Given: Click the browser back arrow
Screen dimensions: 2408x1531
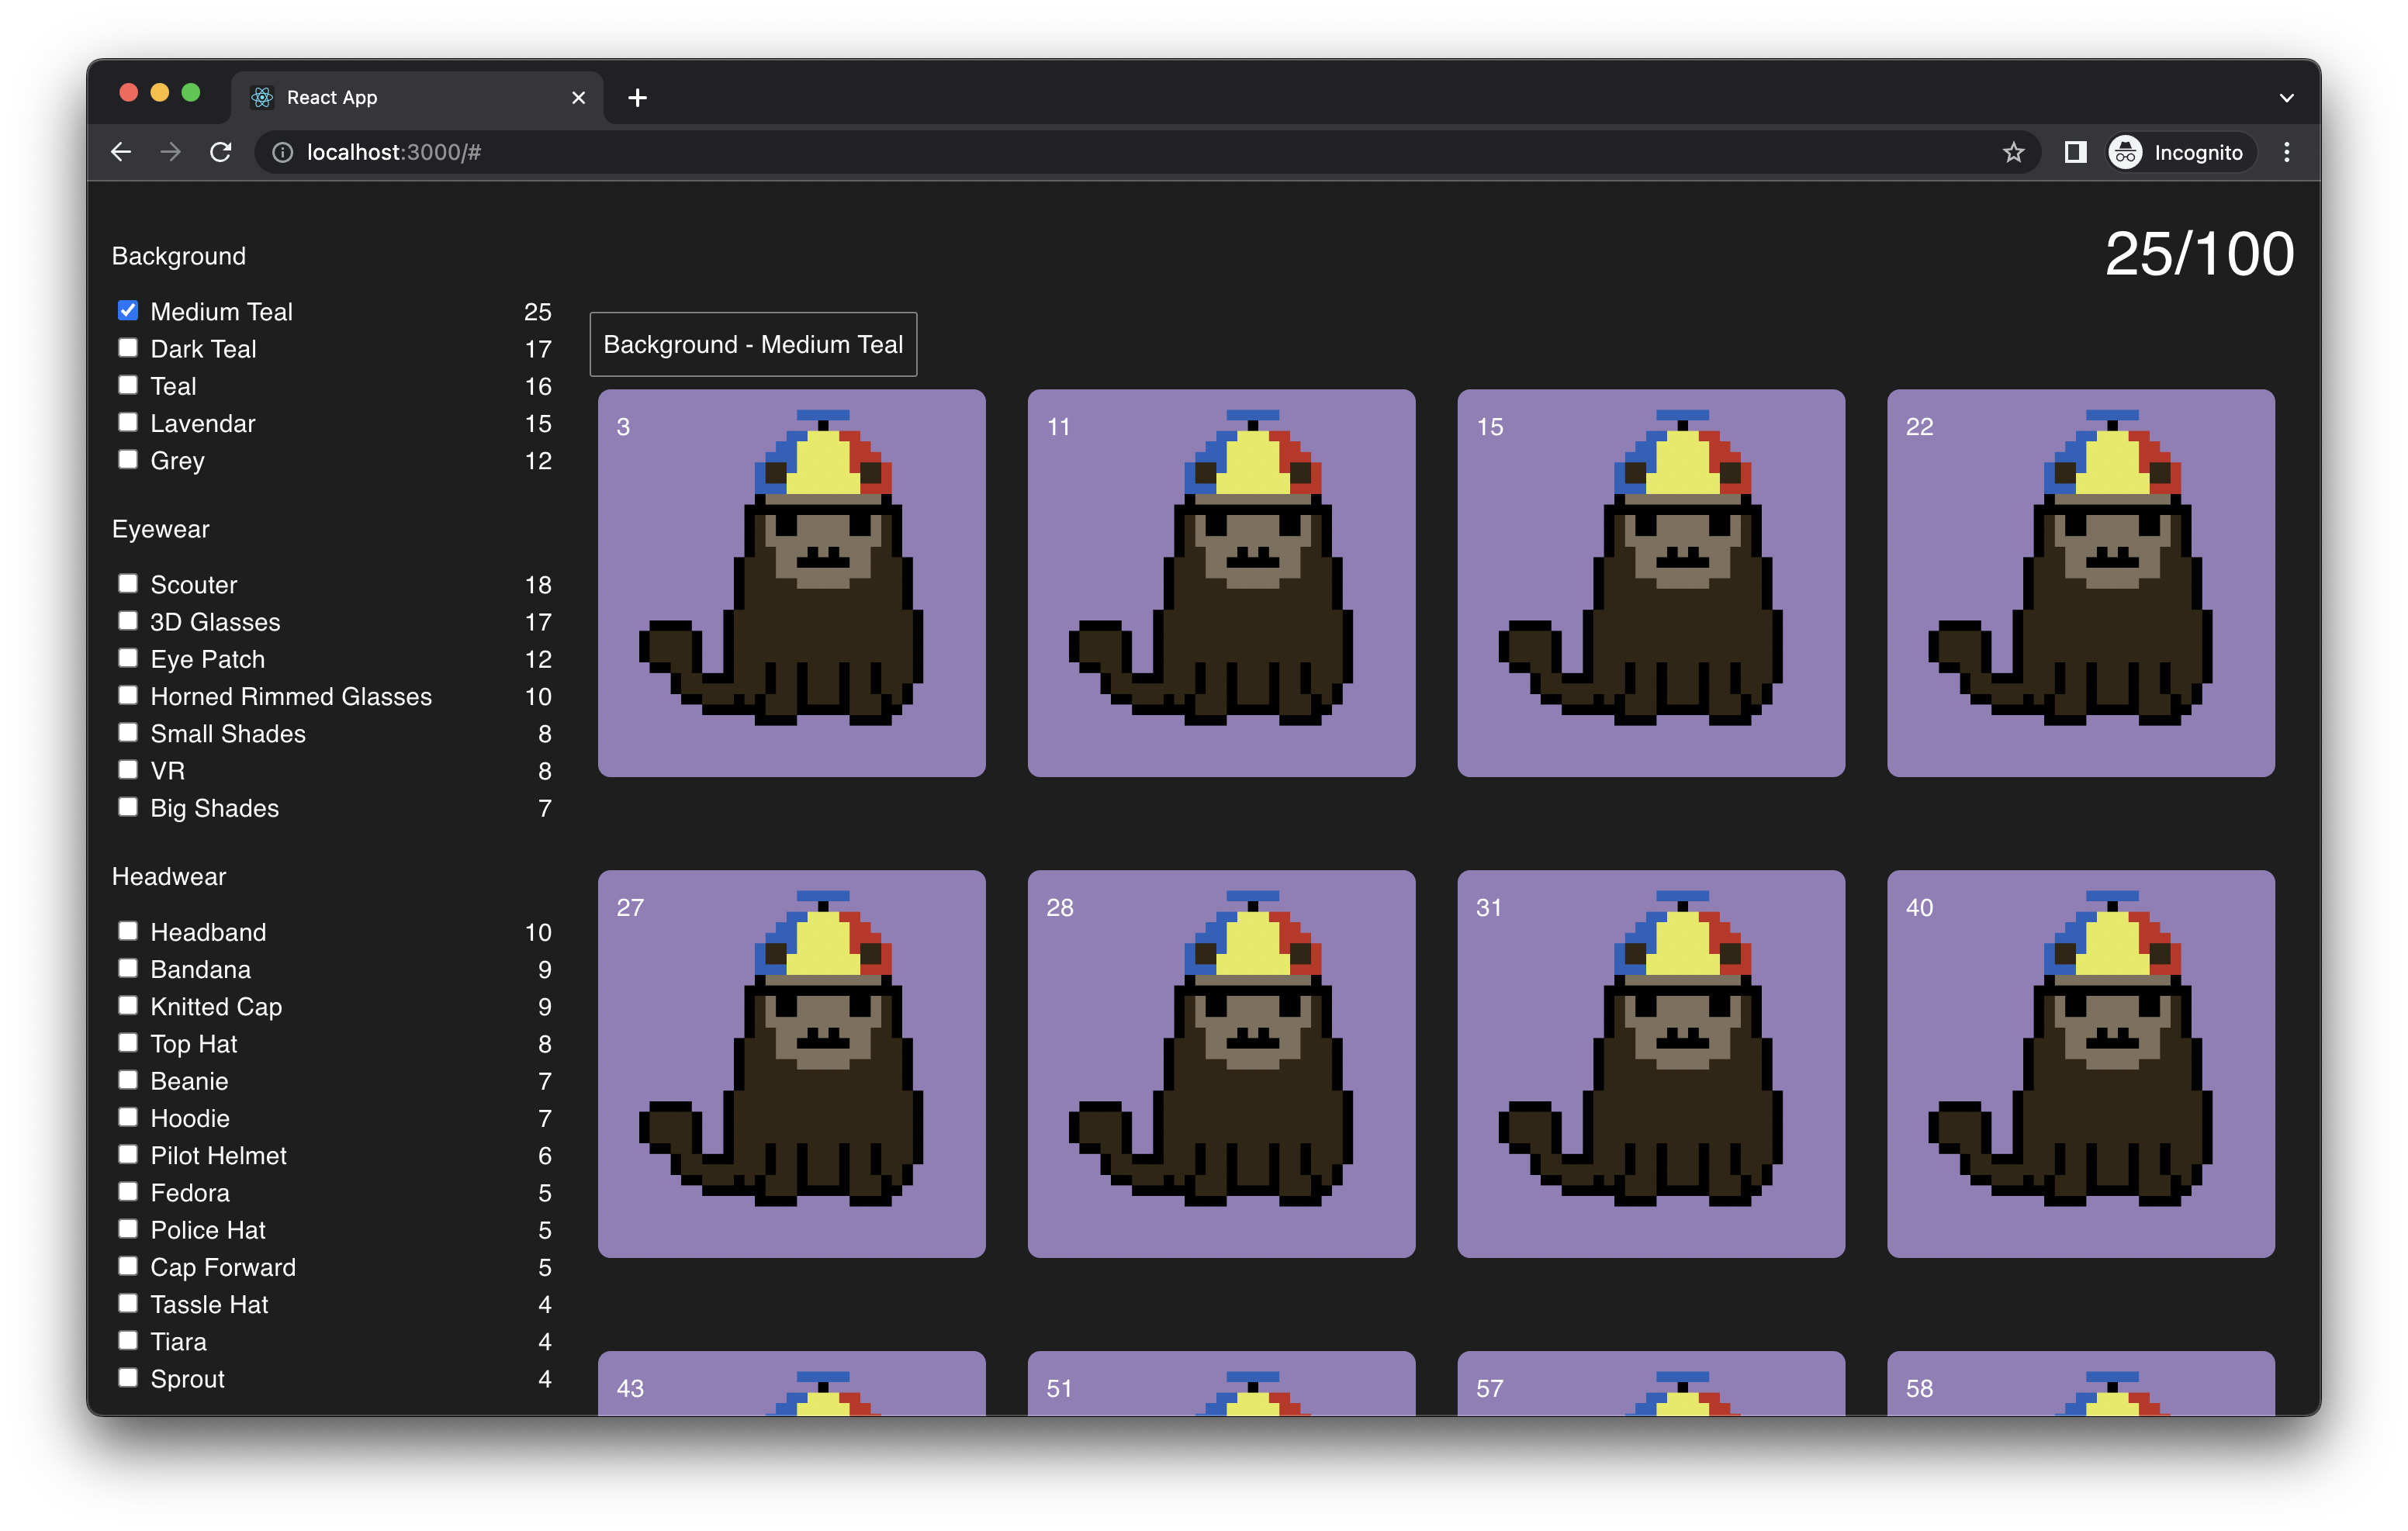Looking at the screenshot, I should click(x=121, y=152).
